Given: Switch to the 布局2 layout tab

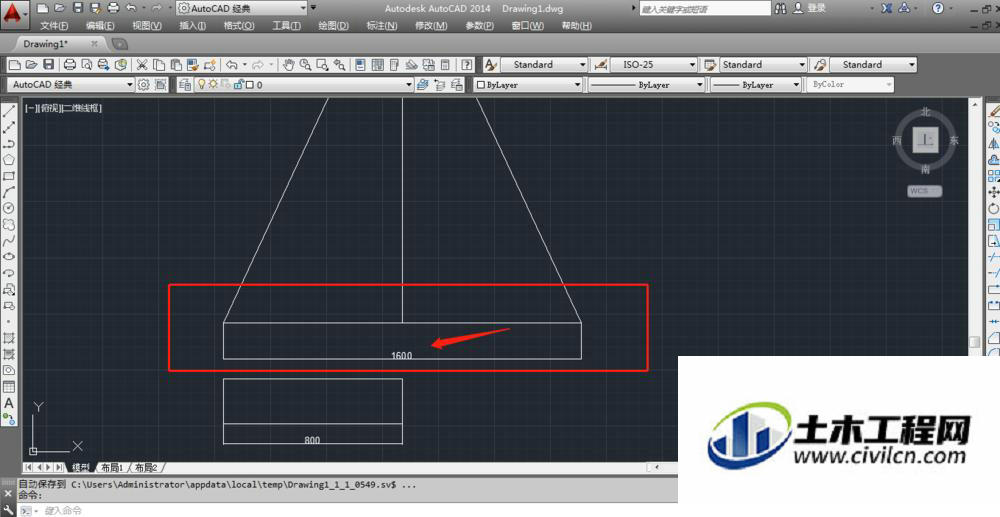Looking at the screenshot, I should (145, 467).
